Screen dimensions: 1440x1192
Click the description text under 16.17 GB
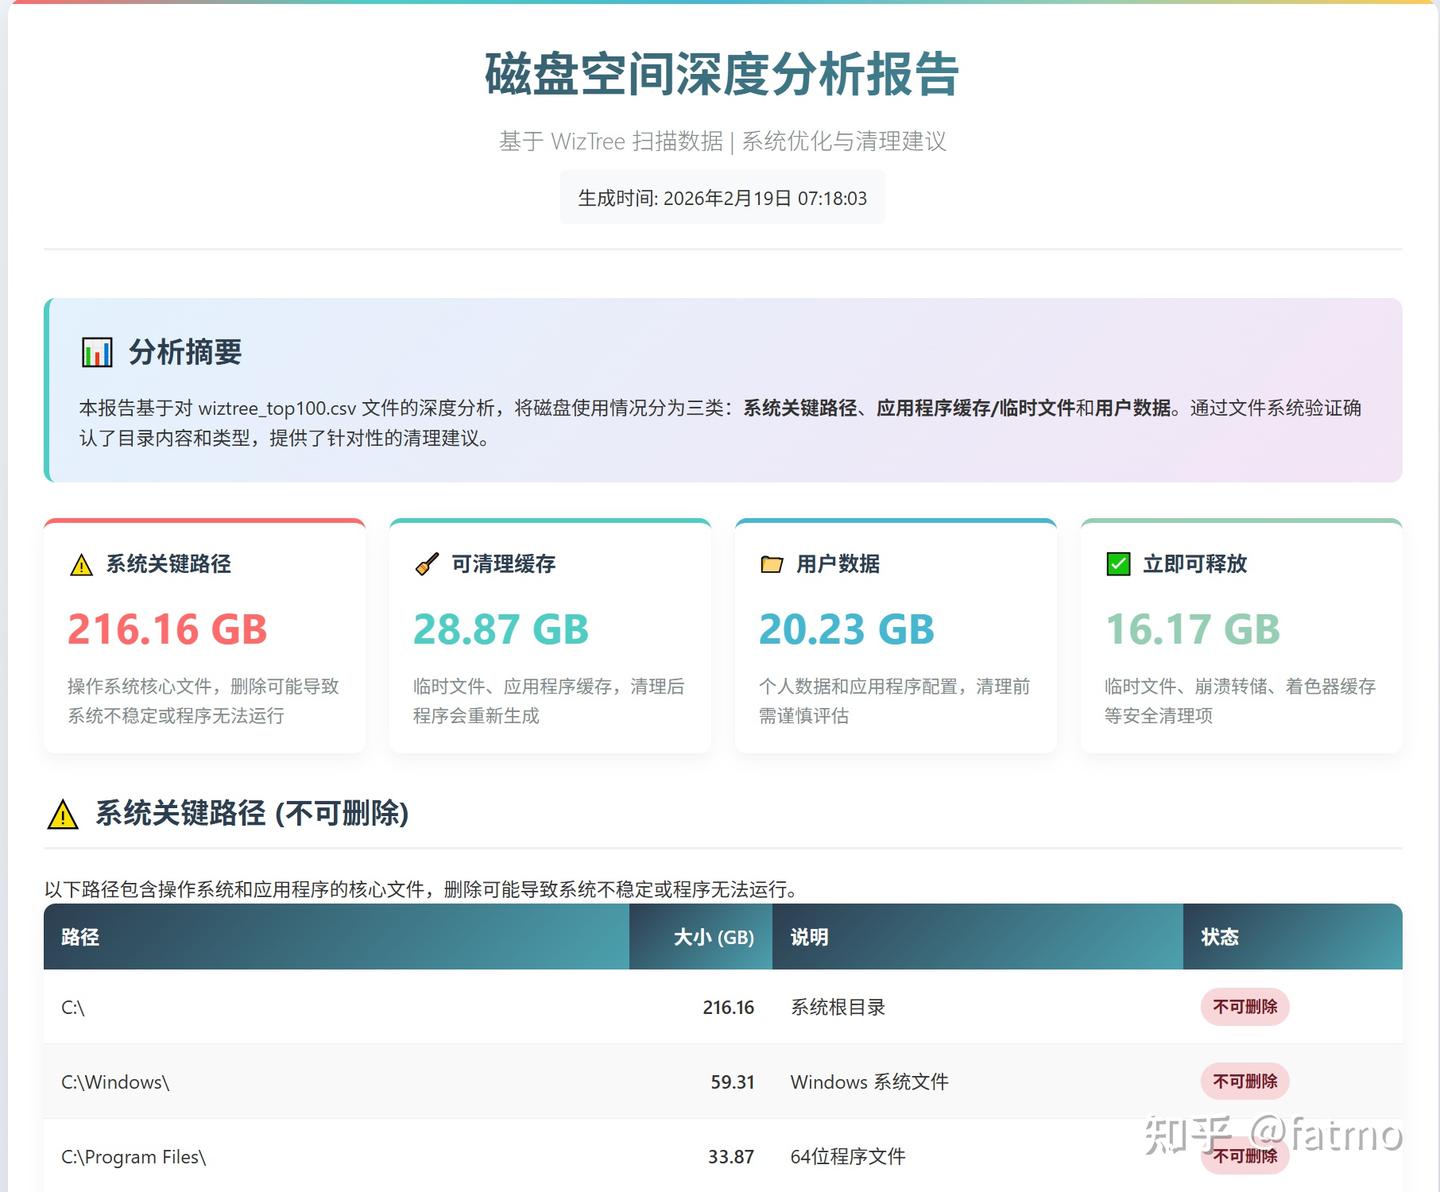pyautogui.click(x=1240, y=700)
